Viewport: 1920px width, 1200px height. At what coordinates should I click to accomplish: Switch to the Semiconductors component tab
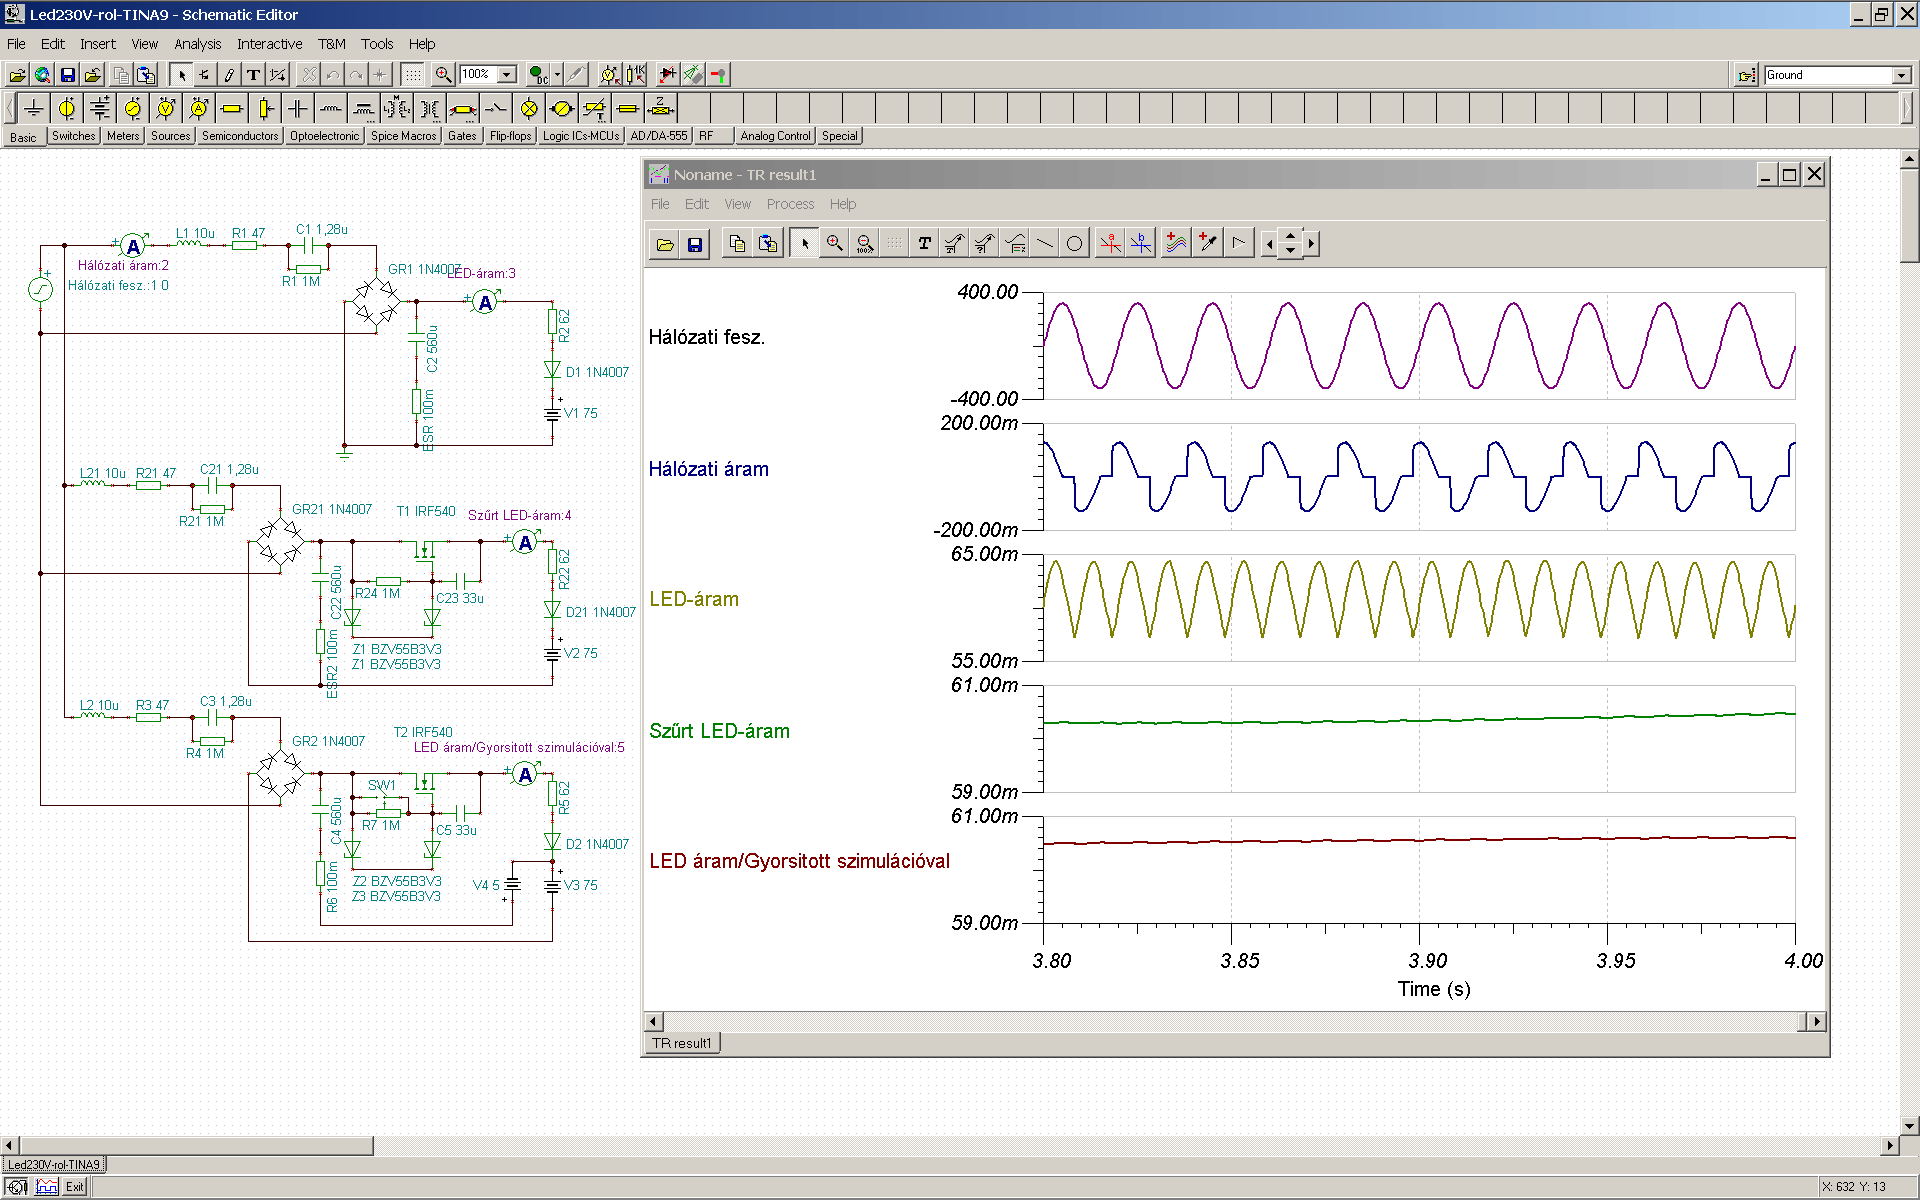tap(240, 136)
